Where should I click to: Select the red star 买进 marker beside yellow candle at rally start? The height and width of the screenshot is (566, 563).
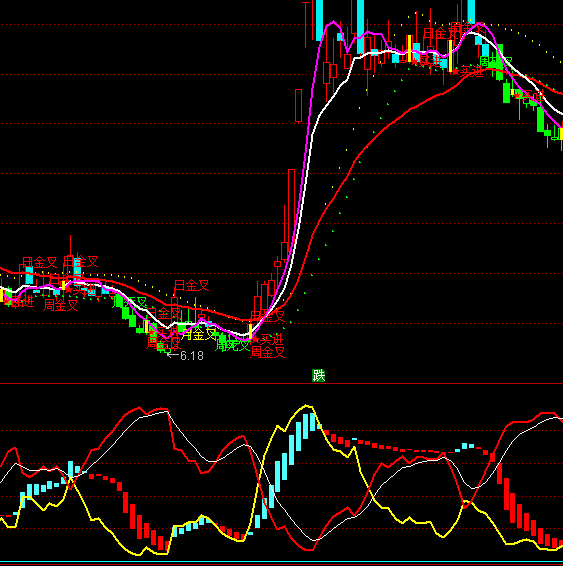(x=268, y=339)
